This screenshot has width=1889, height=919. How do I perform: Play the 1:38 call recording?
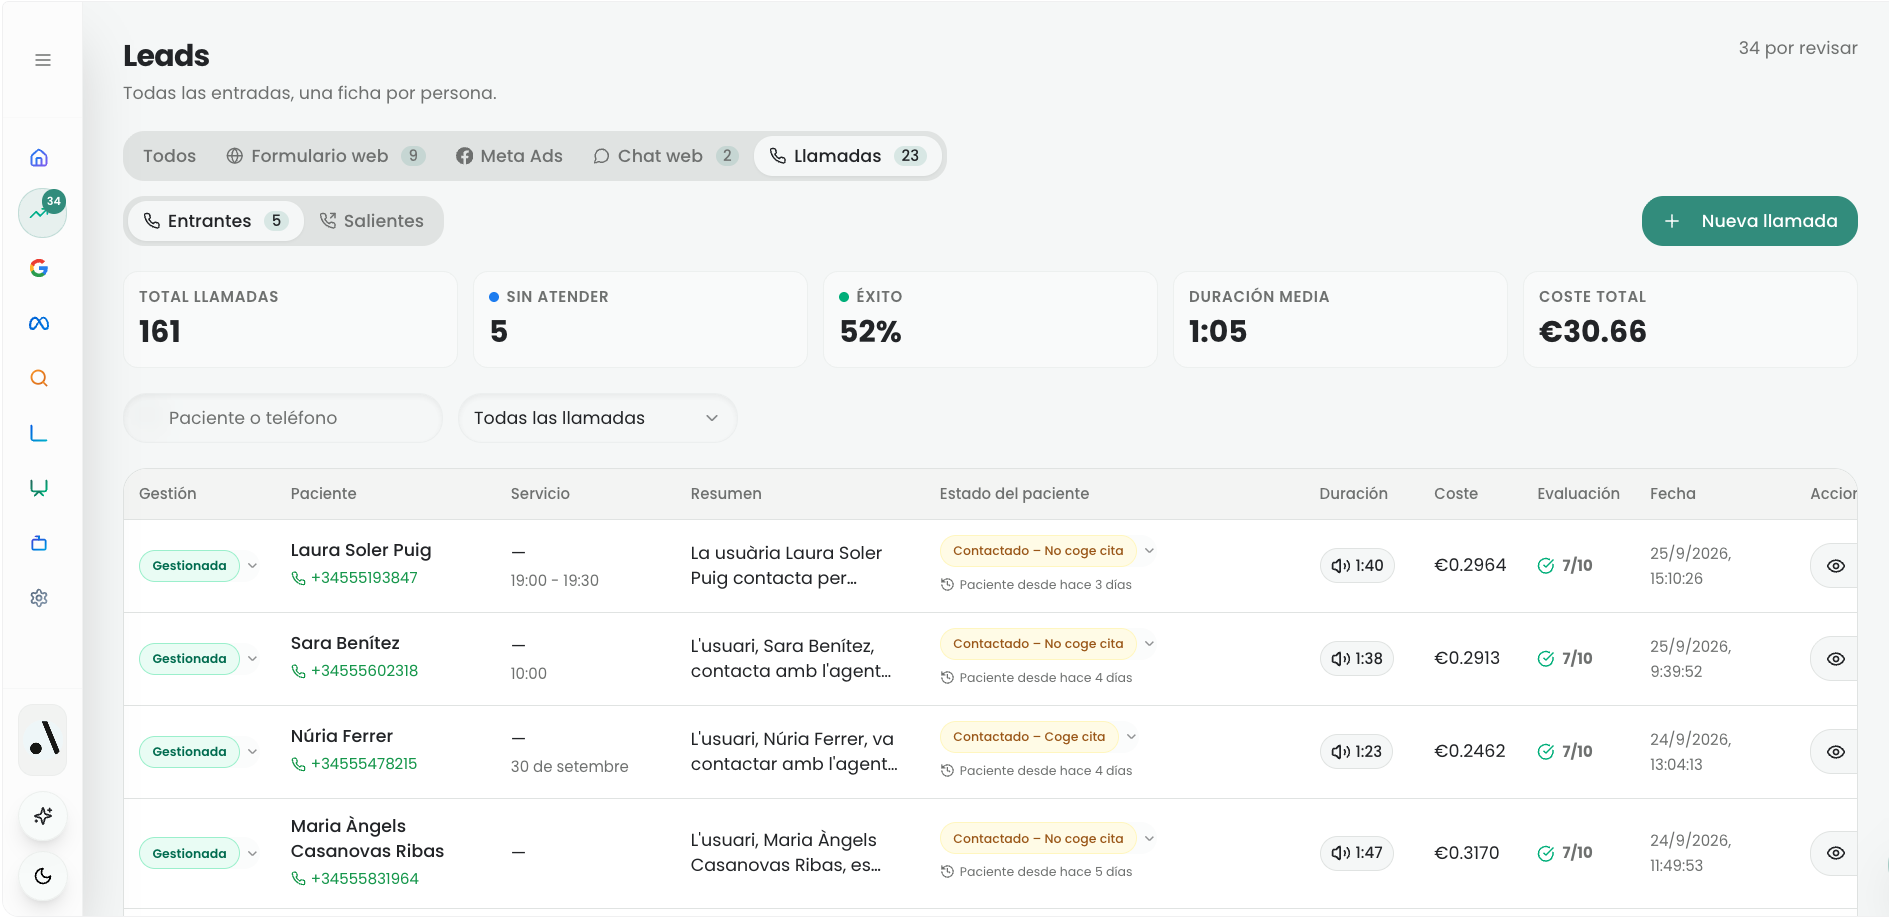click(1357, 659)
